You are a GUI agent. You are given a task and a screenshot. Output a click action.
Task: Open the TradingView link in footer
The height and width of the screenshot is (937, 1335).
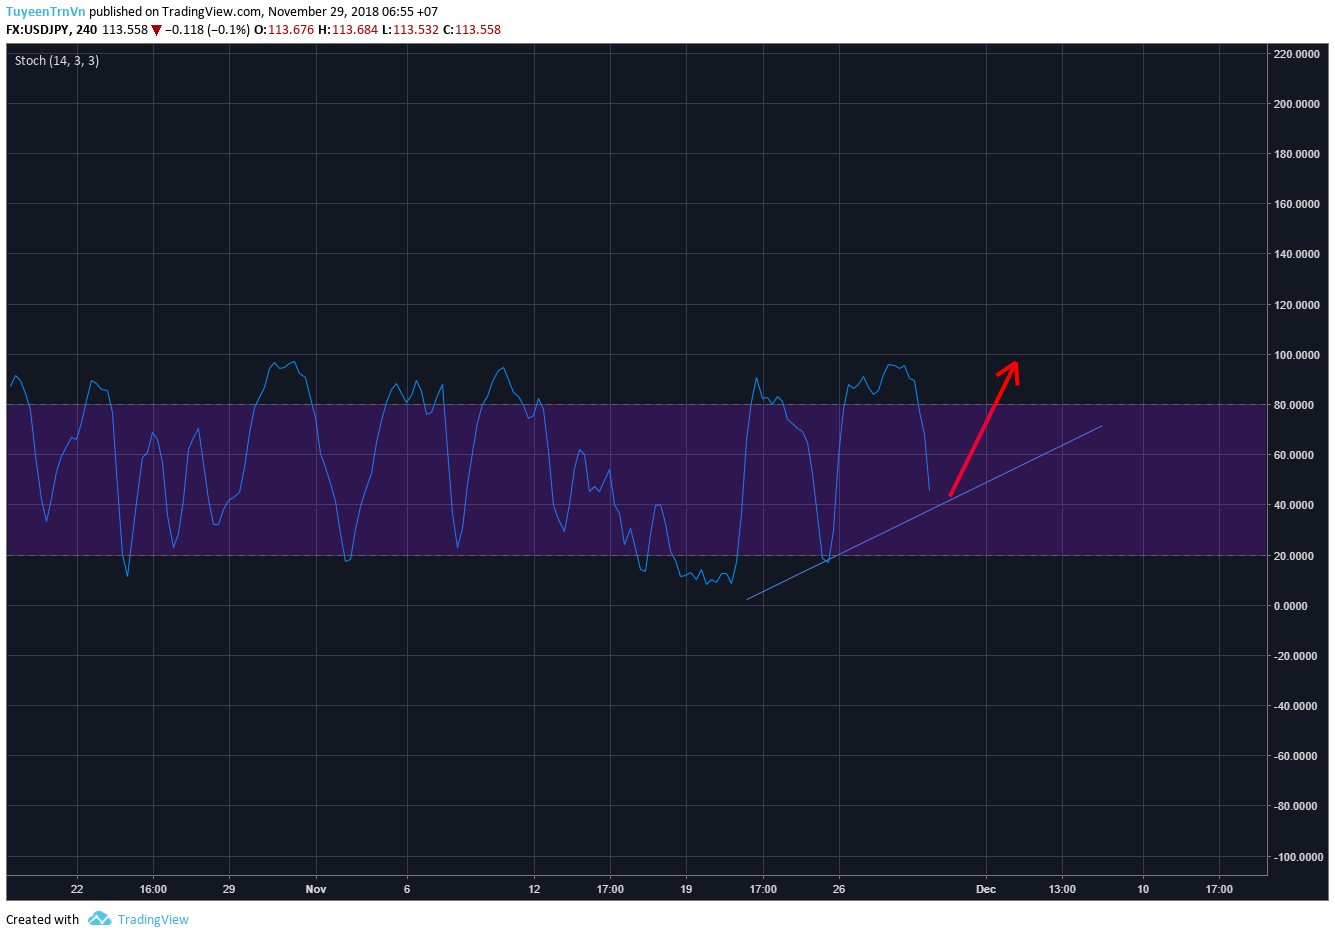click(x=153, y=920)
